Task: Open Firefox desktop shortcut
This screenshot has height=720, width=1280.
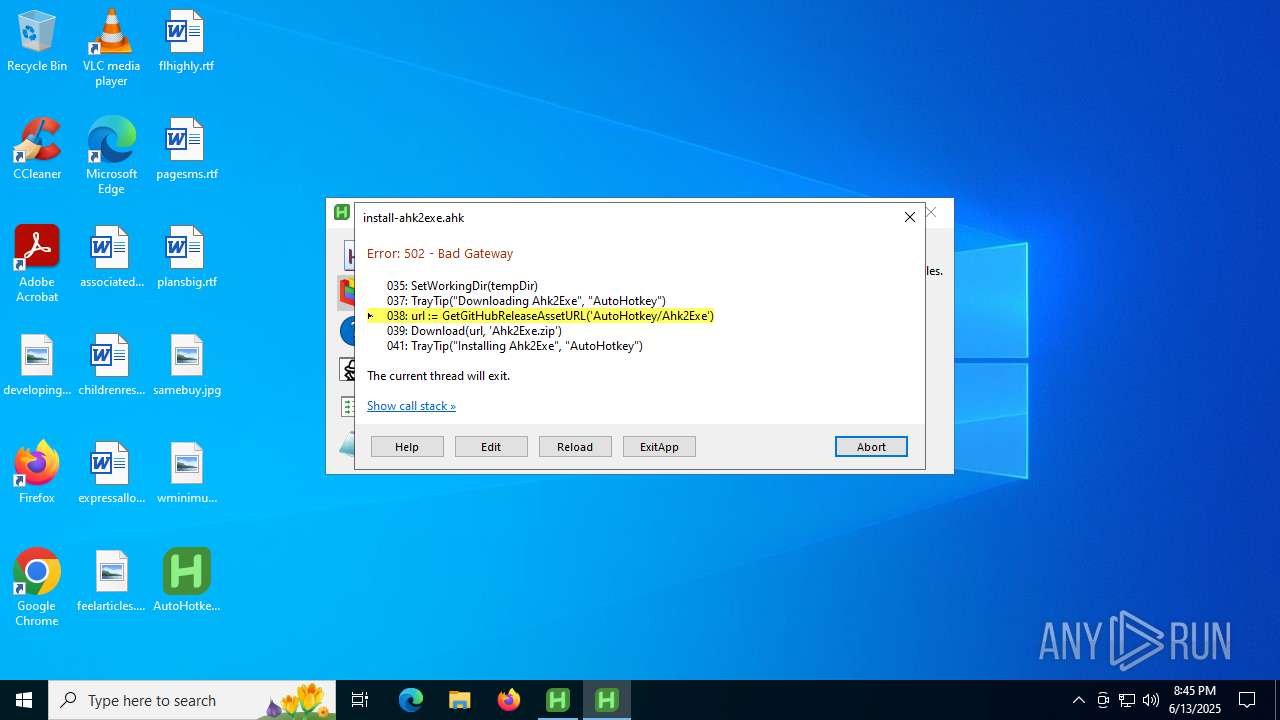Action: click(x=37, y=474)
